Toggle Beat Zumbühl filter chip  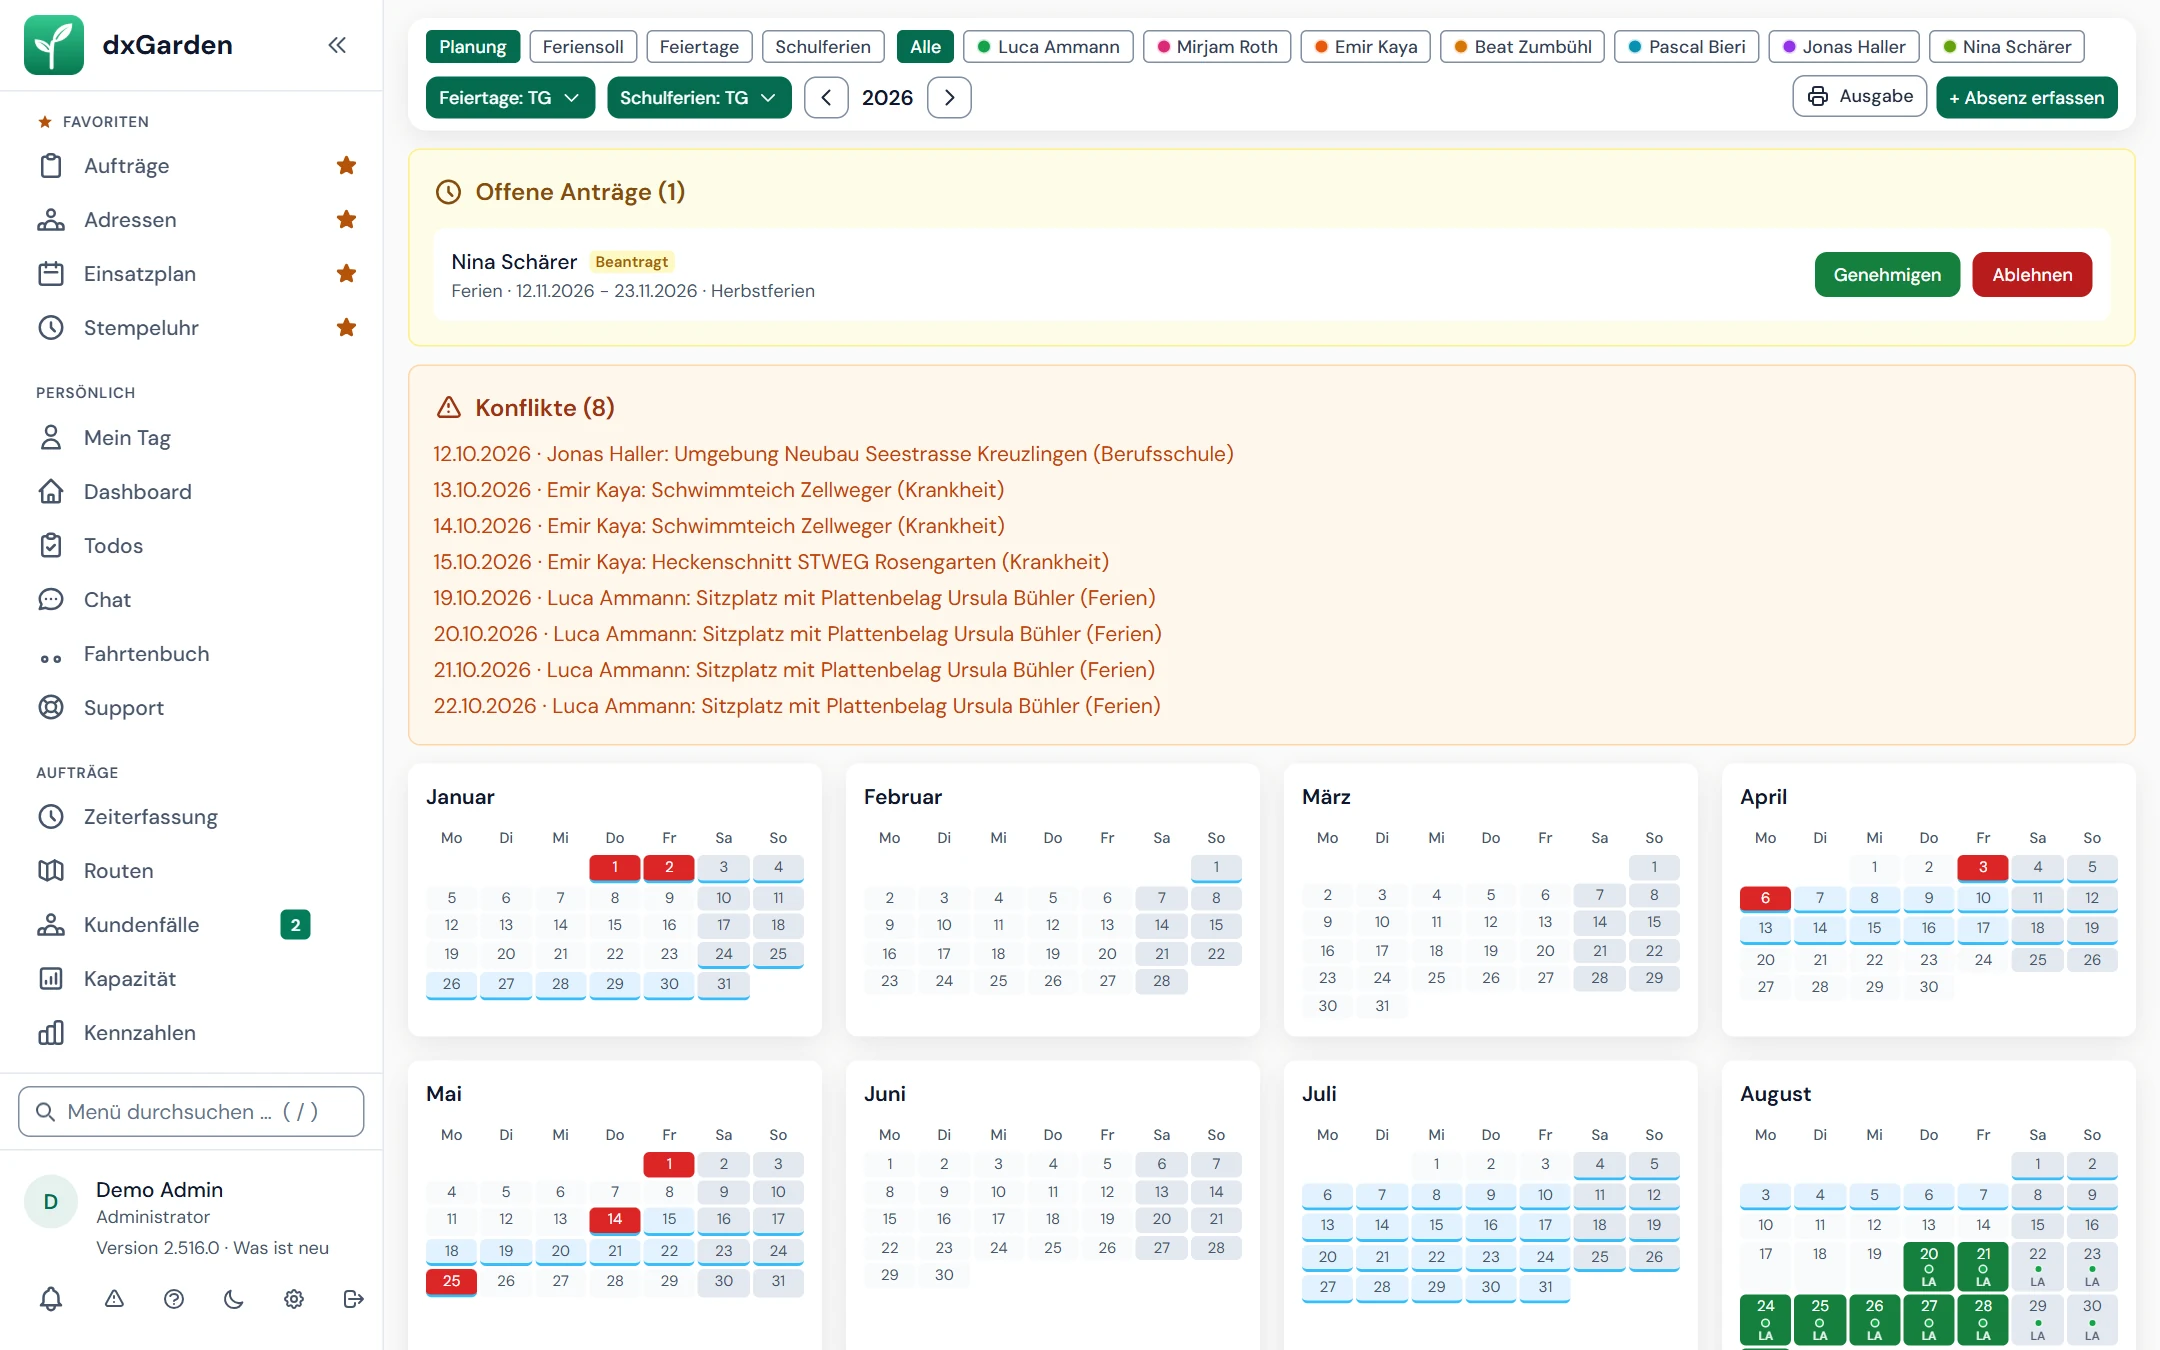[x=1522, y=47]
